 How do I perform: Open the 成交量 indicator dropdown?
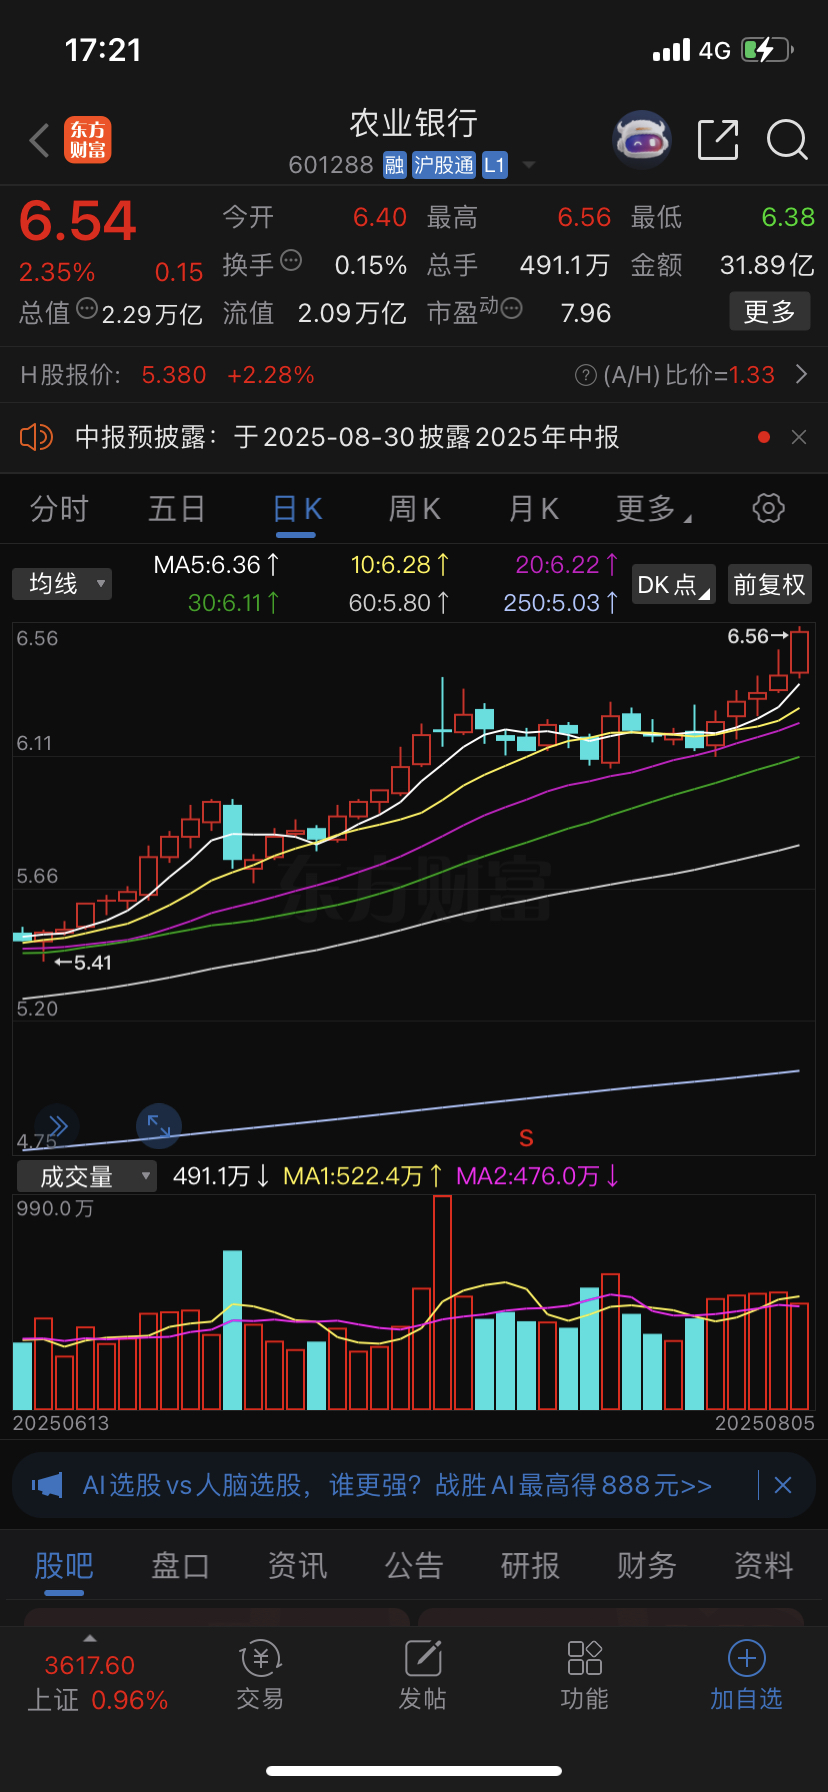pyautogui.click(x=87, y=1177)
